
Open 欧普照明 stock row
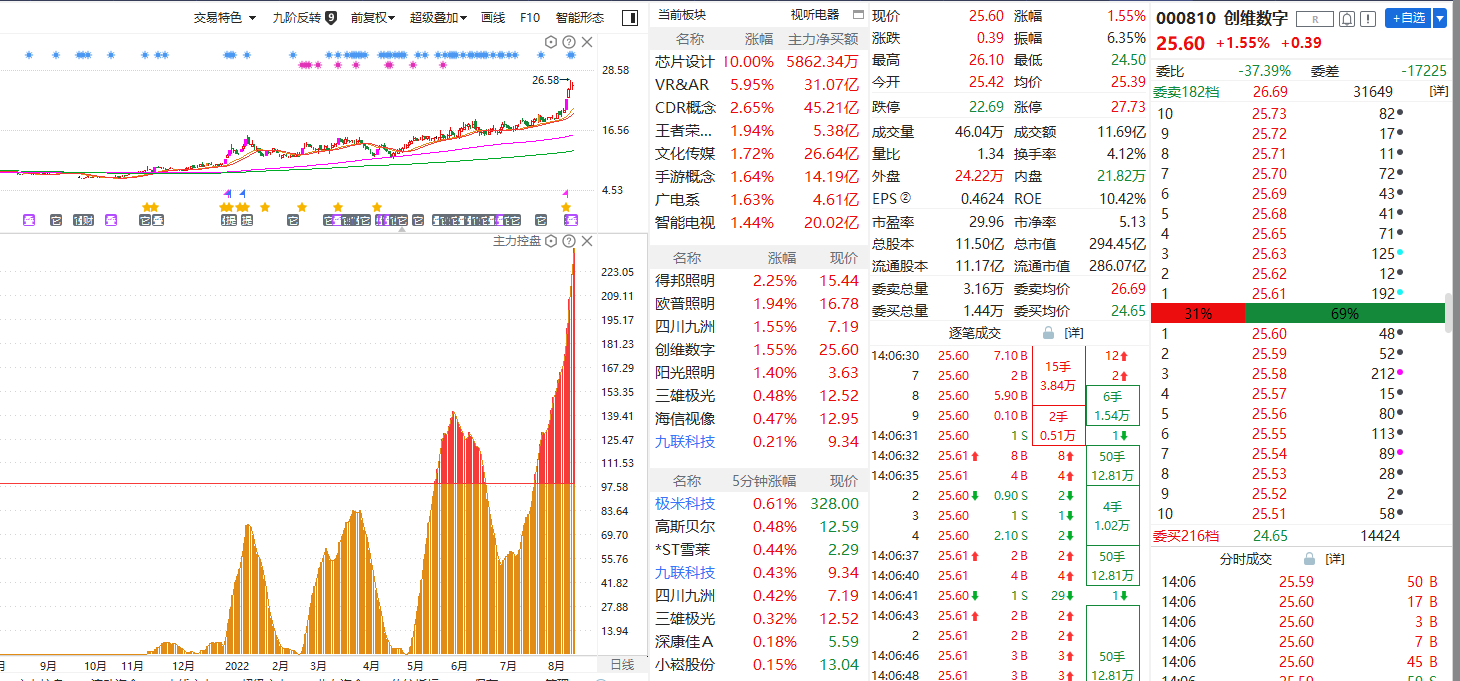point(757,303)
